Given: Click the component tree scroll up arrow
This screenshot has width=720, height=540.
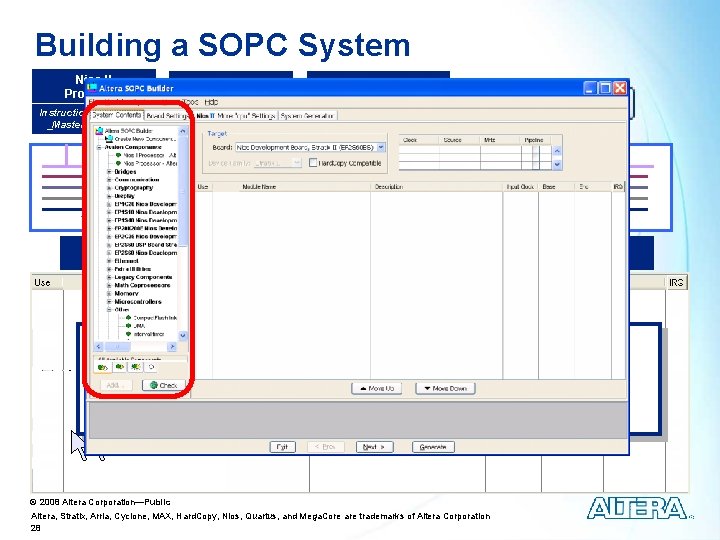Looking at the screenshot, I should 183,131.
